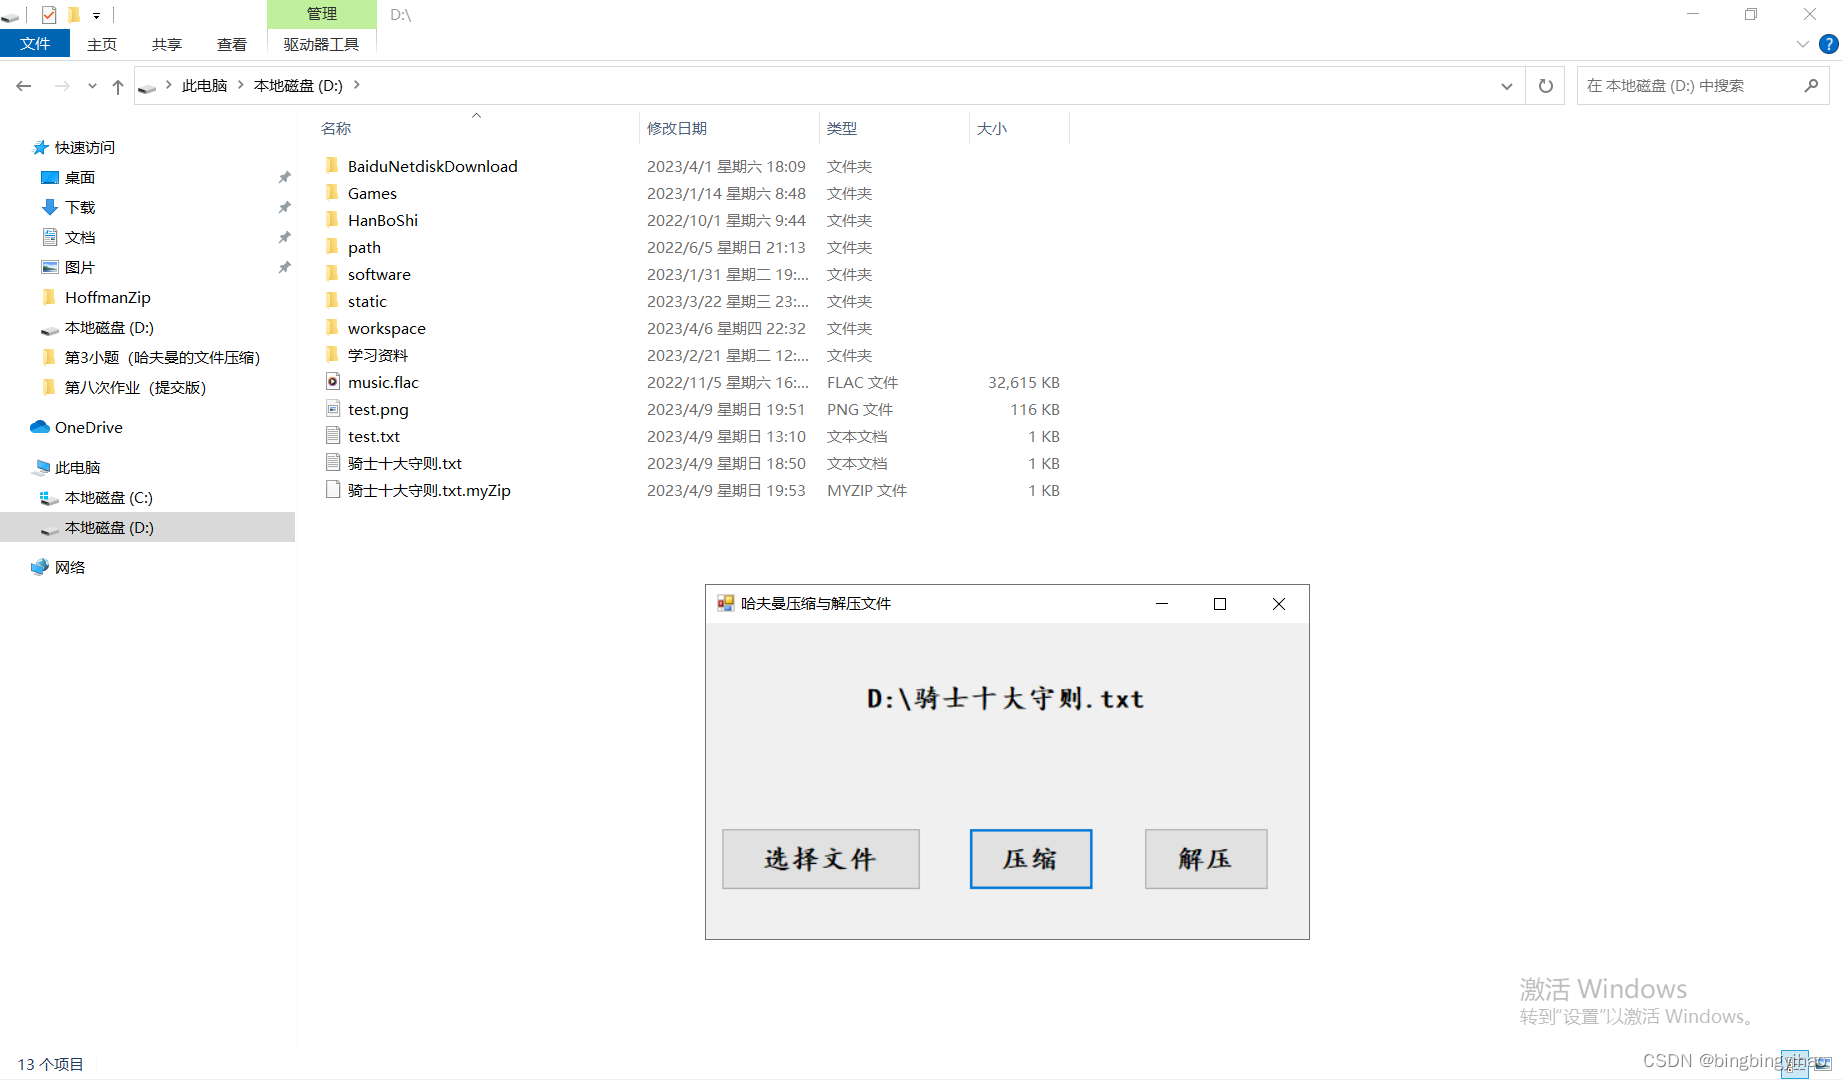Open recent locations dropdown arrow
Image resolution: width=1842 pixels, height=1080 pixels.
[92, 86]
